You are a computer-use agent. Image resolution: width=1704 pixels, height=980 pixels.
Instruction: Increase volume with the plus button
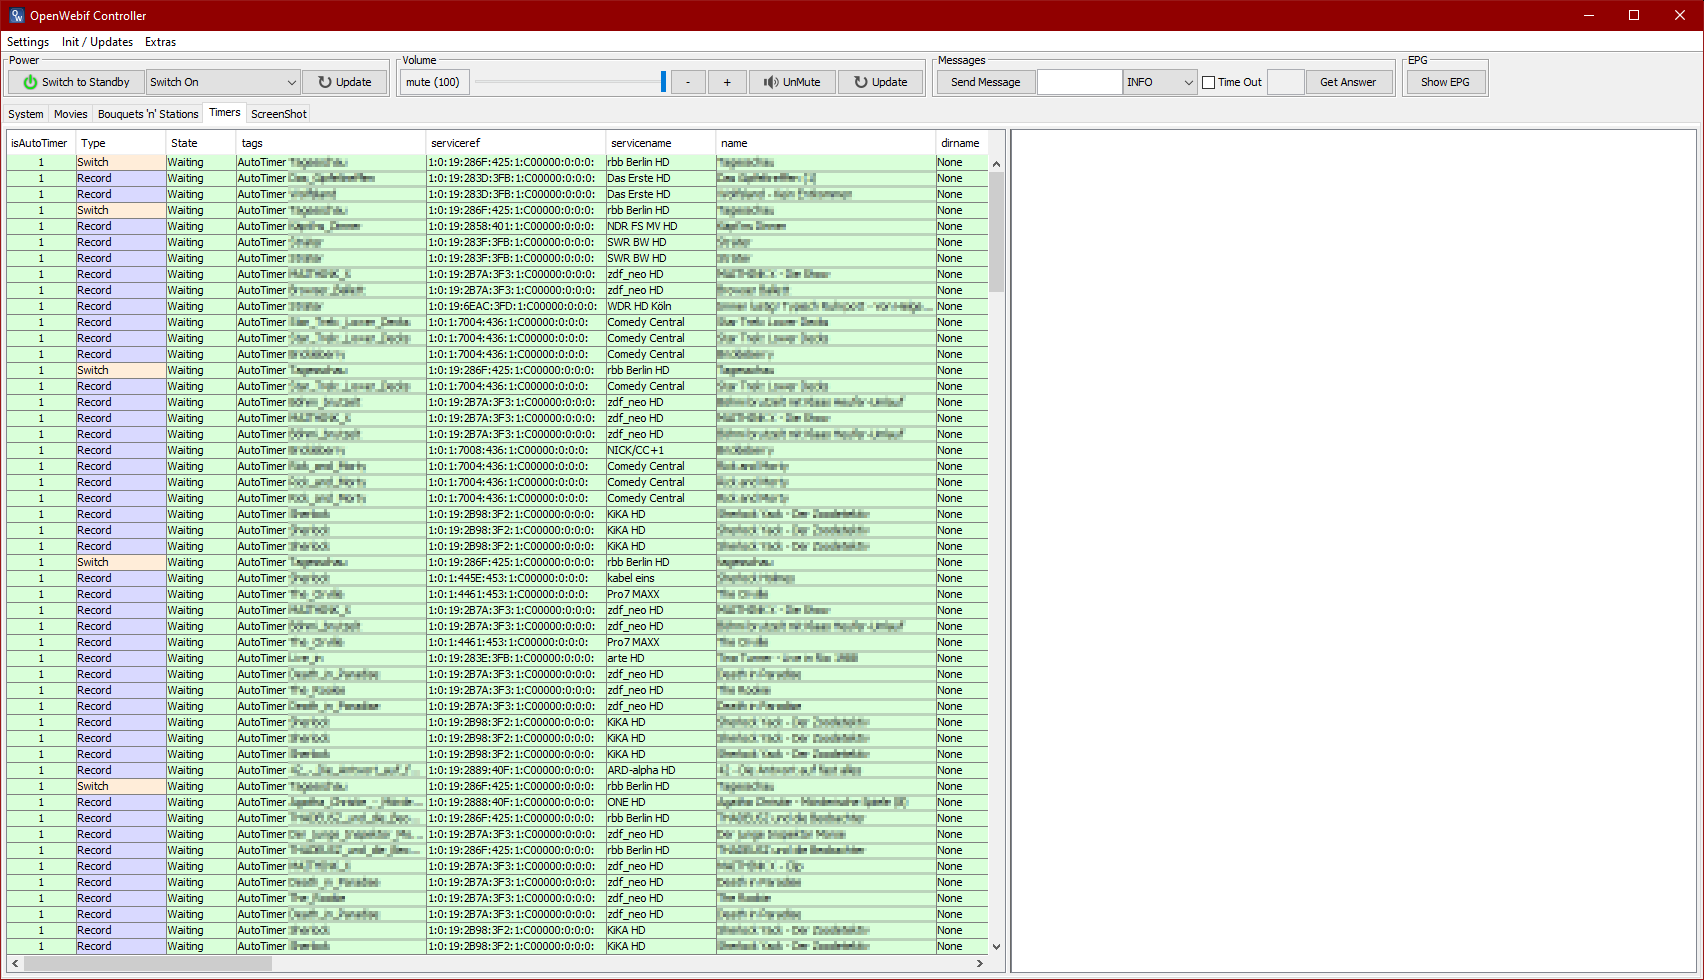point(727,82)
